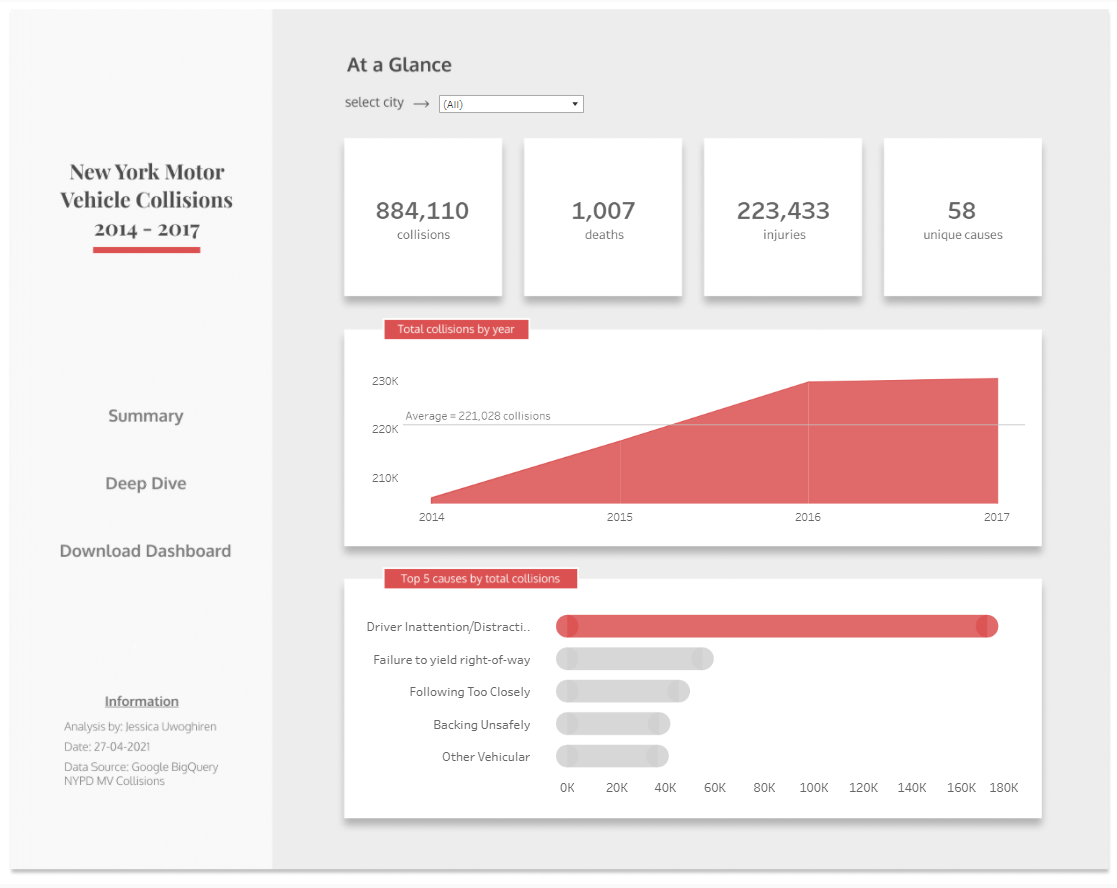Click the Average 221,028 collisions reference line
Viewport: 1117px width, 888px height.
click(x=714, y=424)
